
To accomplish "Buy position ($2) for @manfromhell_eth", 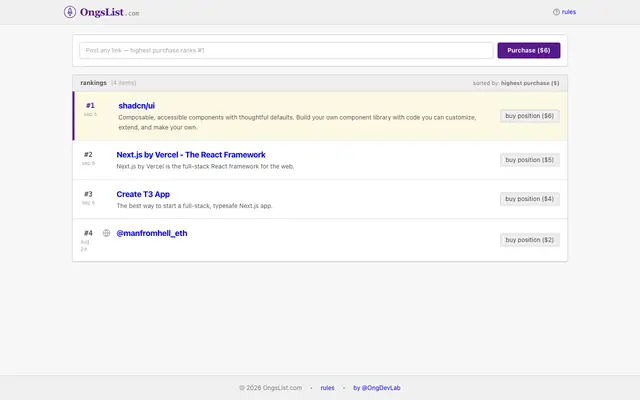I will (529, 240).
